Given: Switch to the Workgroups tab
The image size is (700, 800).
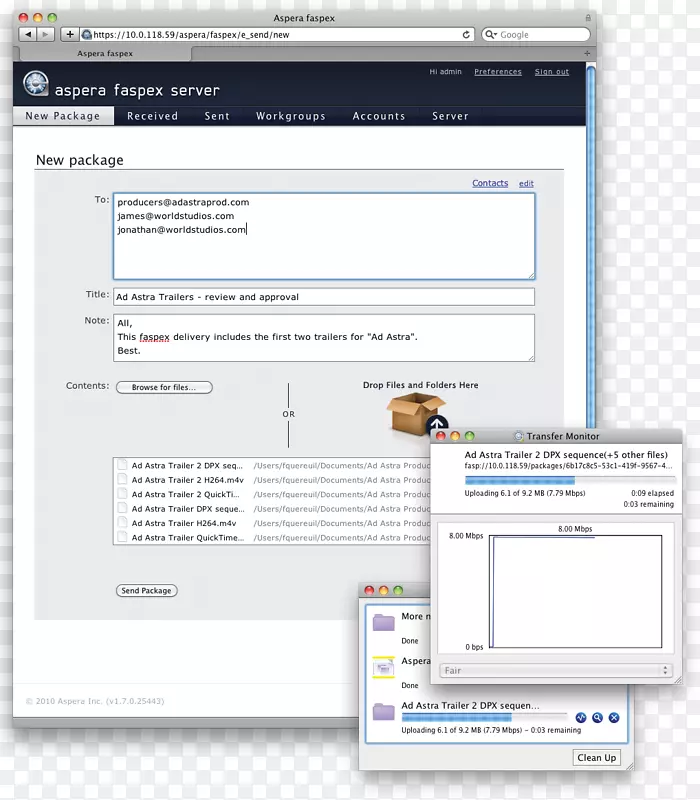Looking at the screenshot, I should (x=290, y=116).
